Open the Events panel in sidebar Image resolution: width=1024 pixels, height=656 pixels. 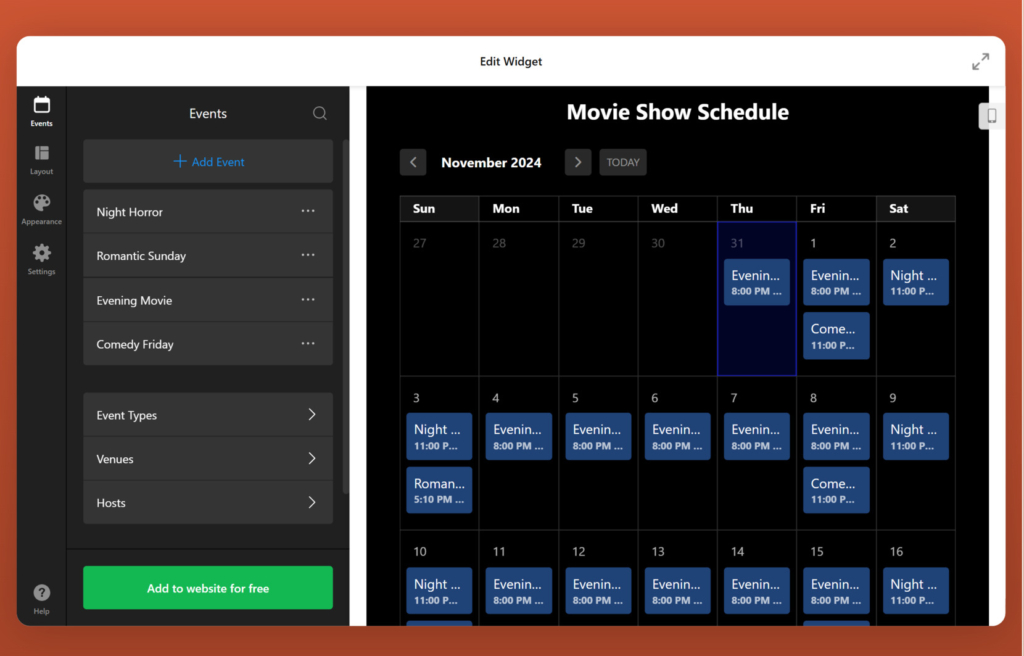[x=41, y=110]
